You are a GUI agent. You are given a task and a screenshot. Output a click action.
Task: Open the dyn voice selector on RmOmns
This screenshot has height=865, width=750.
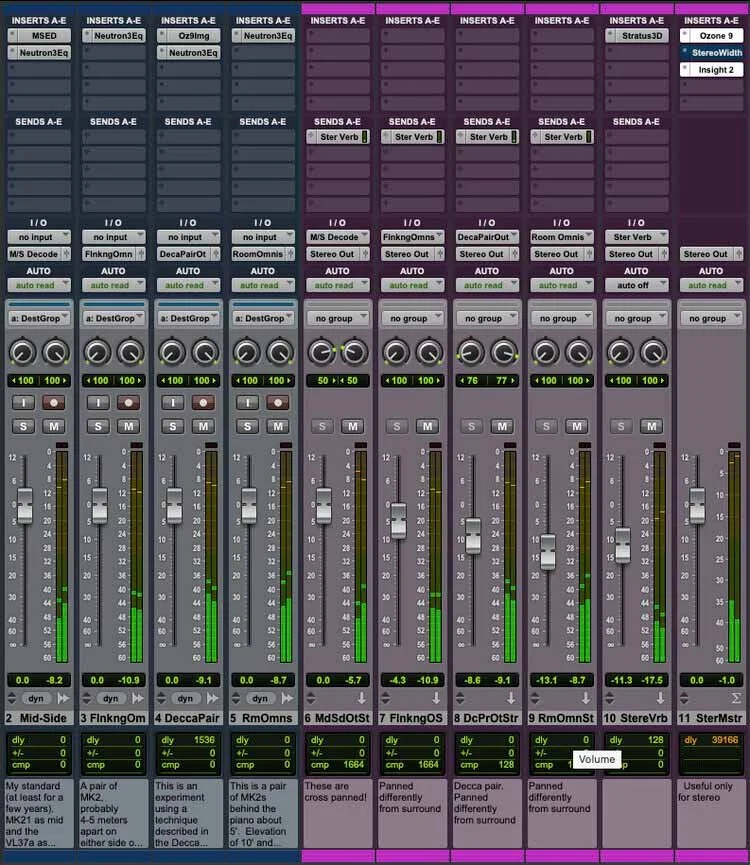pyautogui.click(x=260, y=698)
